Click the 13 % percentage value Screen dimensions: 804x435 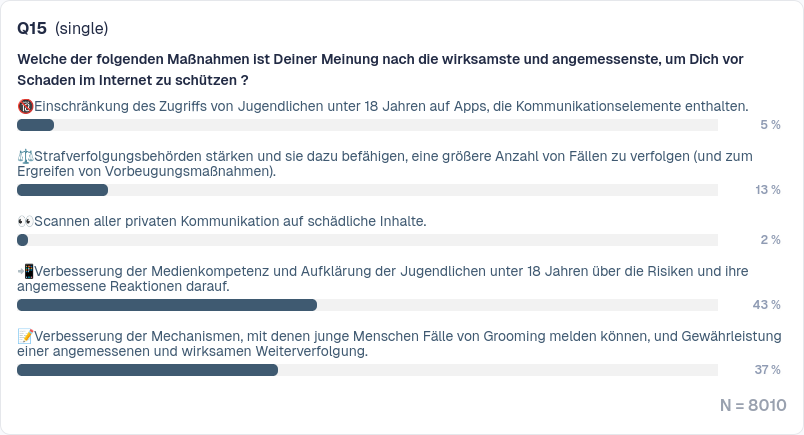pyautogui.click(x=768, y=190)
